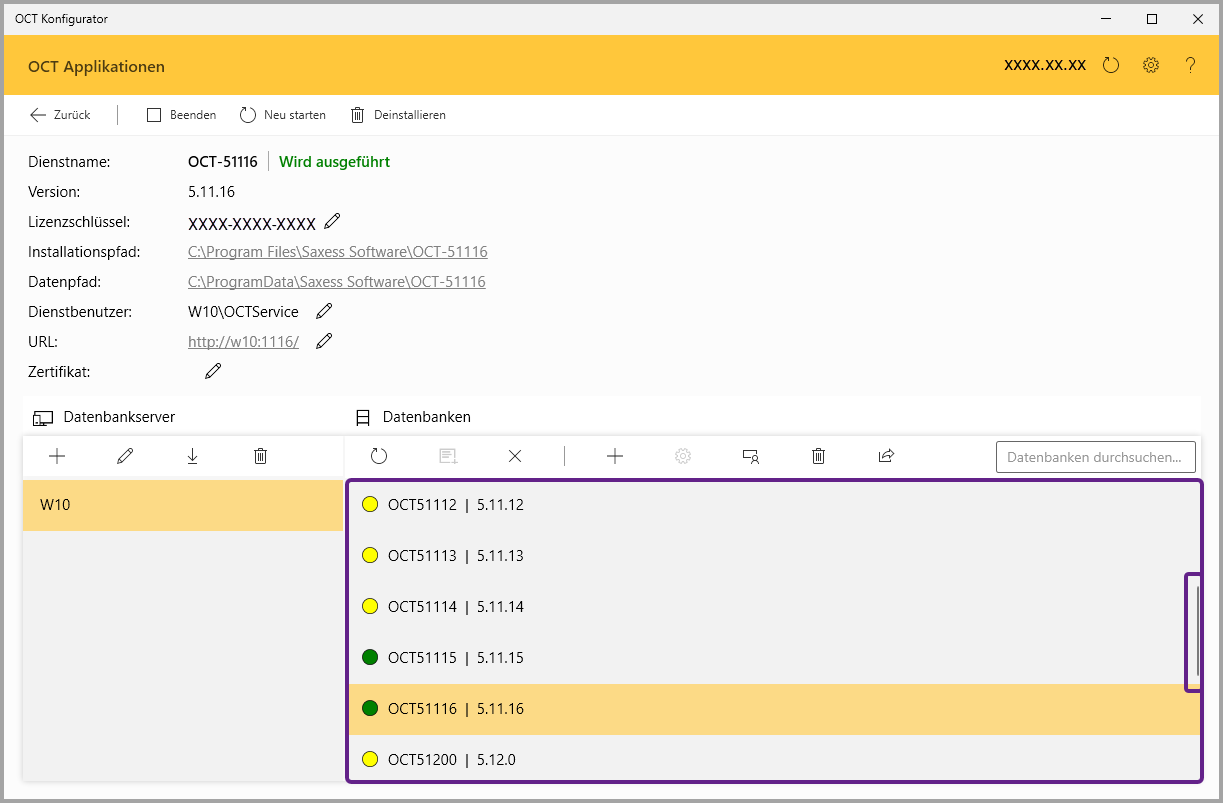Image resolution: width=1223 pixels, height=803 pixels.
Task: Go back using the Zurück button
Action: 60,115
